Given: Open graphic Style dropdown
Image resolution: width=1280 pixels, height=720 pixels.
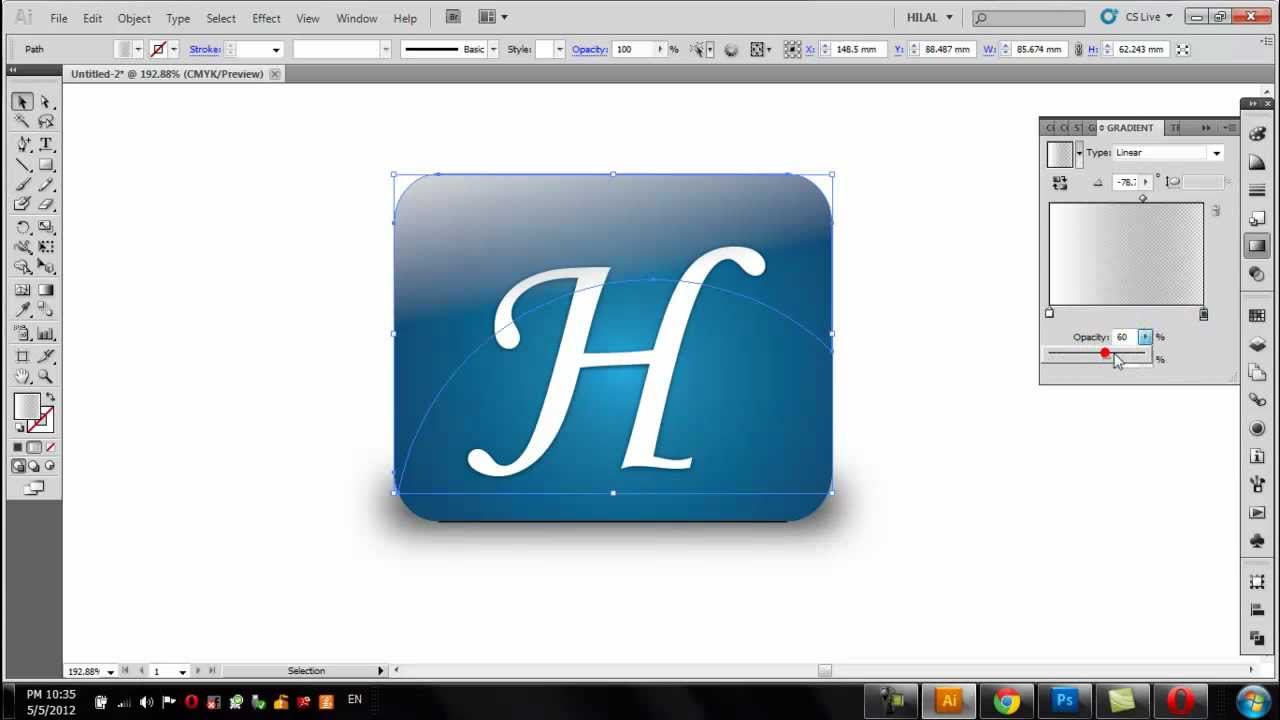Looking at the screenshot, I should (x=559, y=49).
